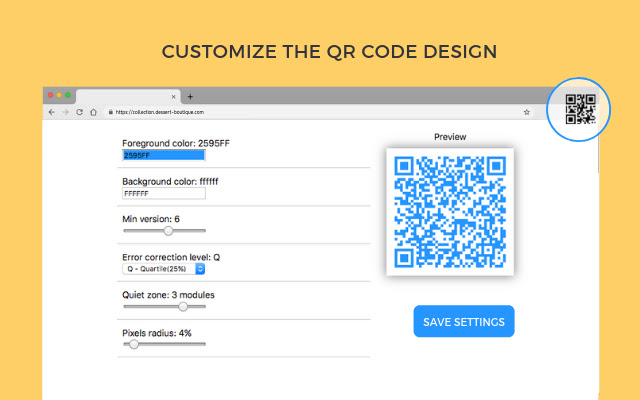
Task: Click the blue QR code preview image
Action: (x=450, y=212)
